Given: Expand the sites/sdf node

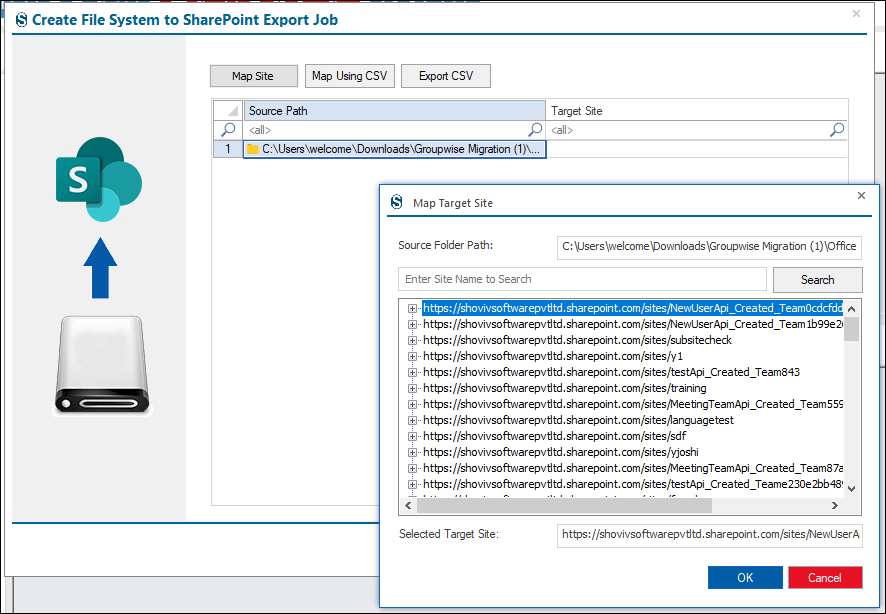Looking at the screenshot, I should click(x=412, y=436).
